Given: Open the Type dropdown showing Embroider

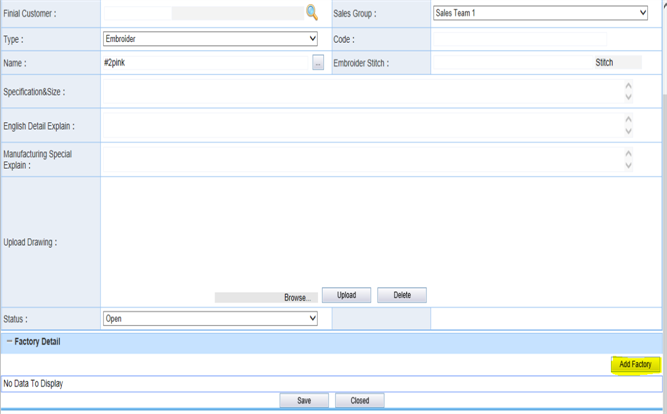Looking at the screenshot, I should pyautogui.click(x=210, y=39).
